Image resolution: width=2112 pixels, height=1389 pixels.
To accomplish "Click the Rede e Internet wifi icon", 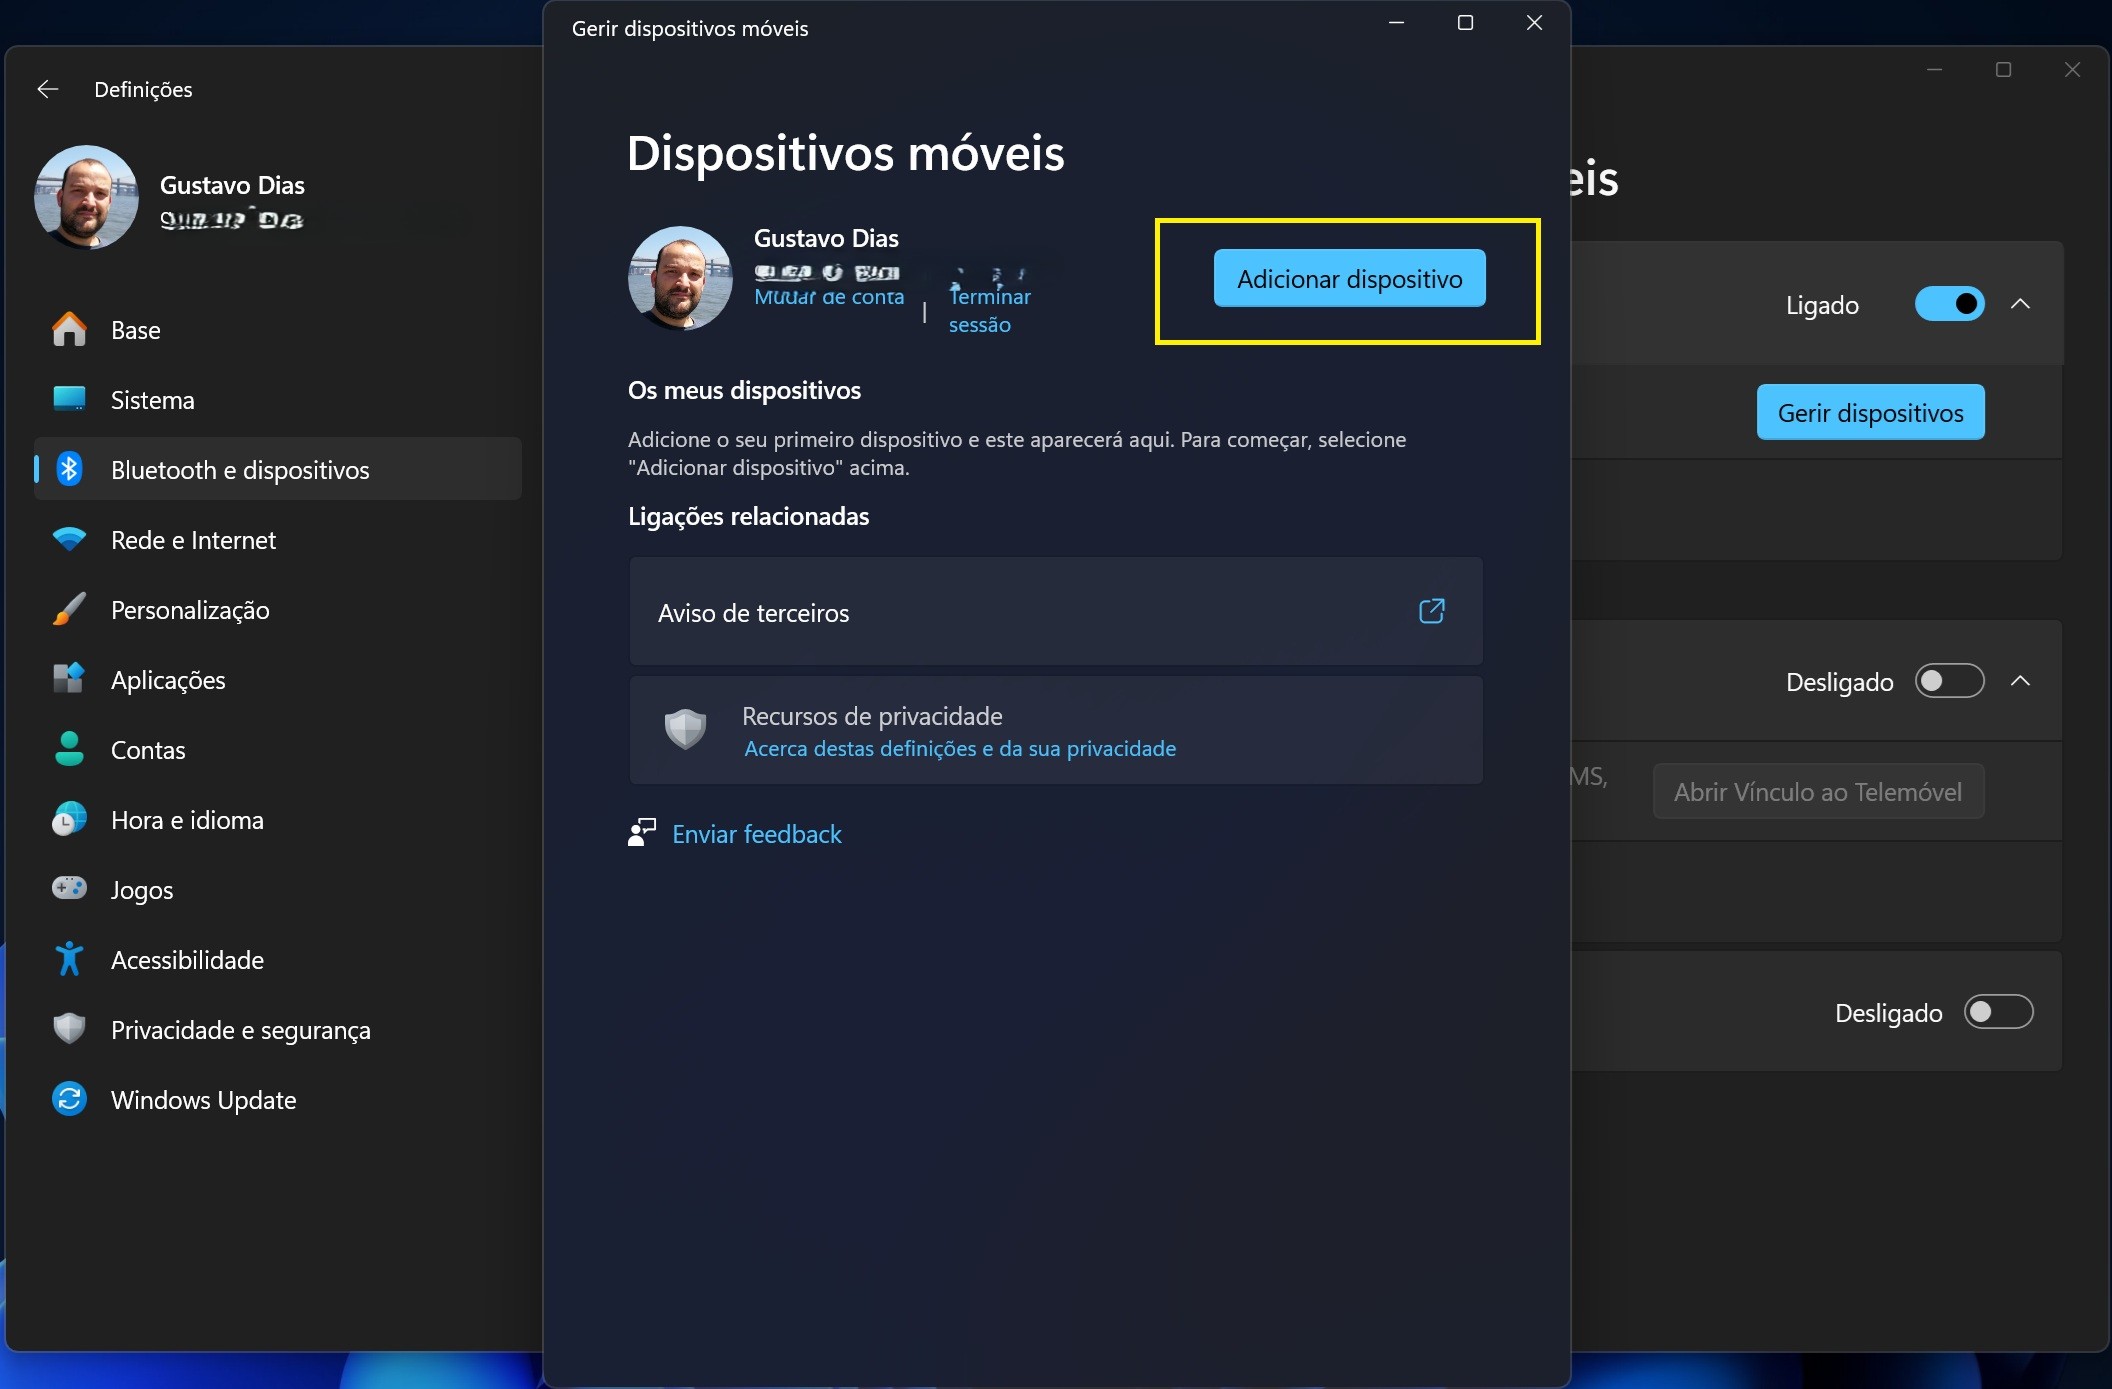I will [x=69, y=540].
